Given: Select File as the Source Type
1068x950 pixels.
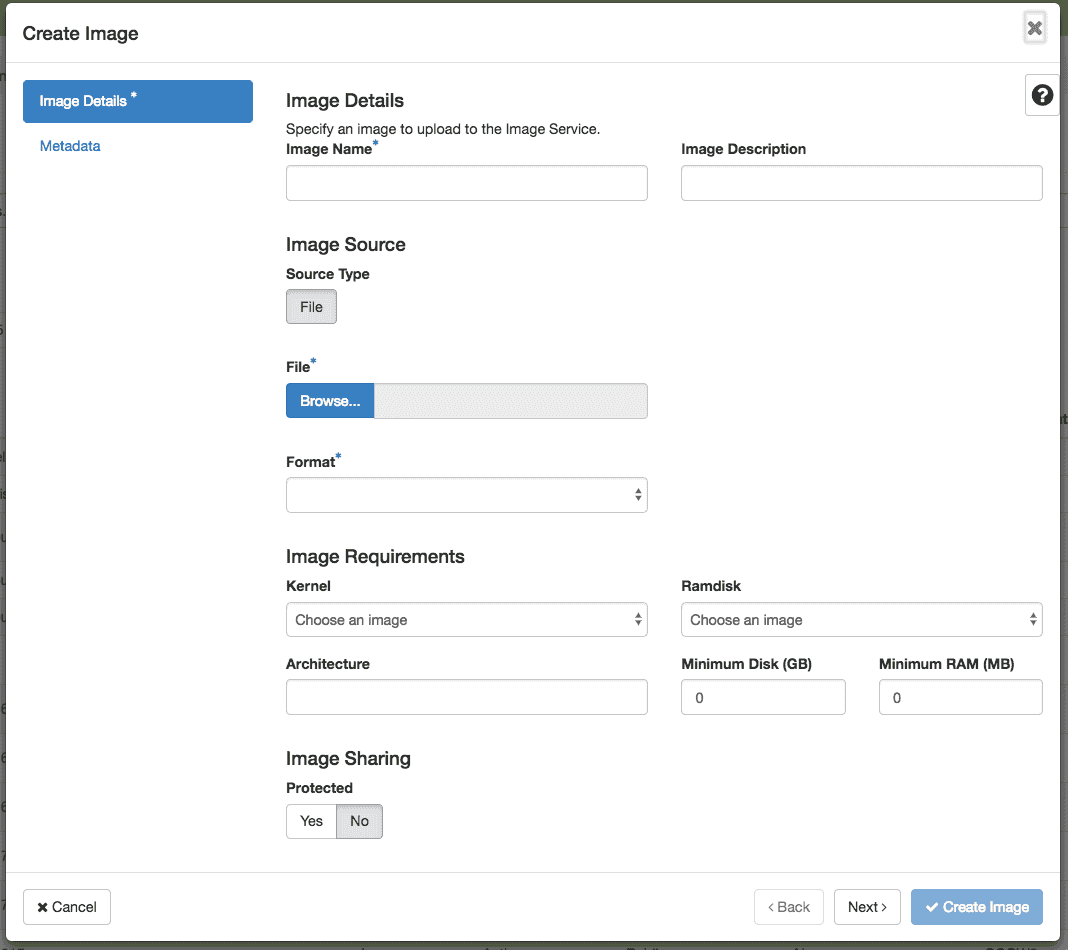Looking at the screenshot, I should point(311,306).
